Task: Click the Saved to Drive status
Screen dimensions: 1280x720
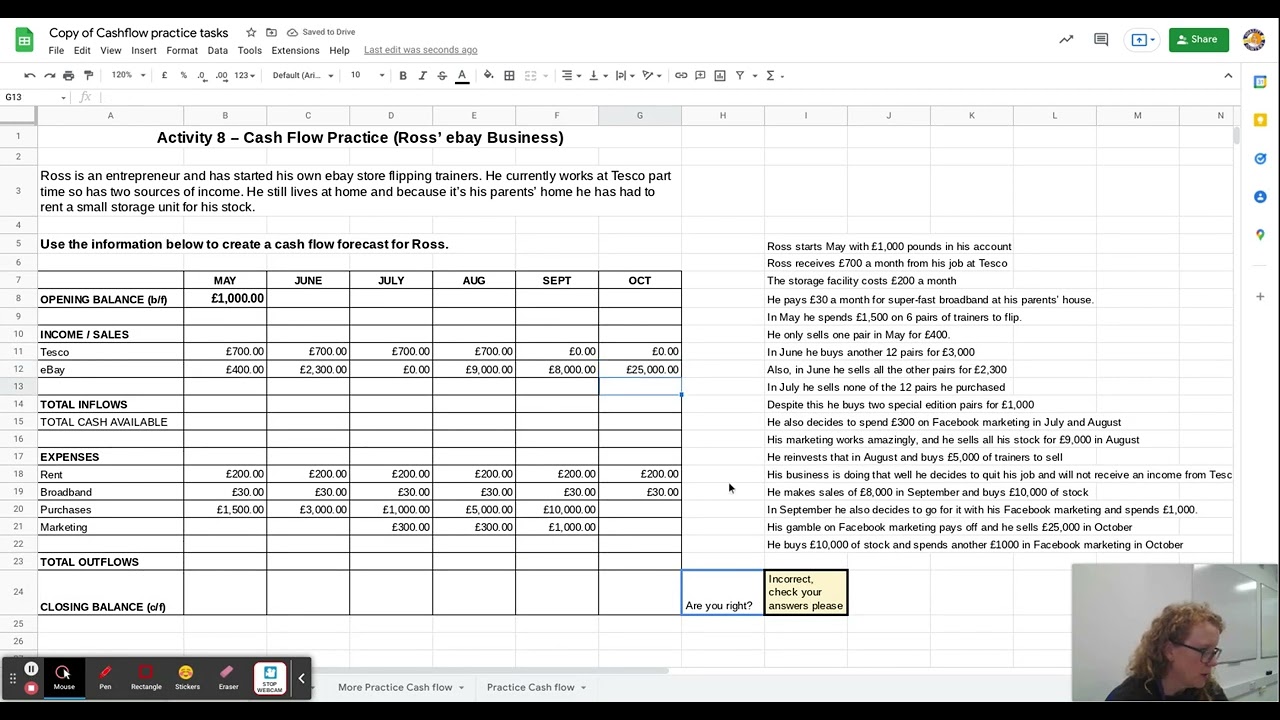Action: [x=321, y=32]
